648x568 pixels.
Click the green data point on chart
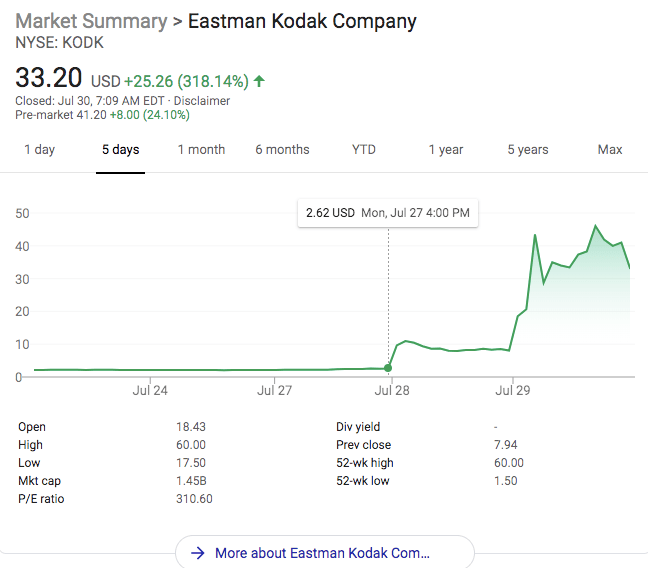[388, 368]
